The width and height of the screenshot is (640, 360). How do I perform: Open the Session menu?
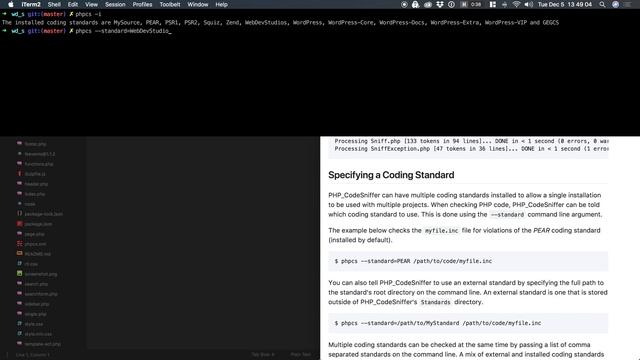click(115, 4)
